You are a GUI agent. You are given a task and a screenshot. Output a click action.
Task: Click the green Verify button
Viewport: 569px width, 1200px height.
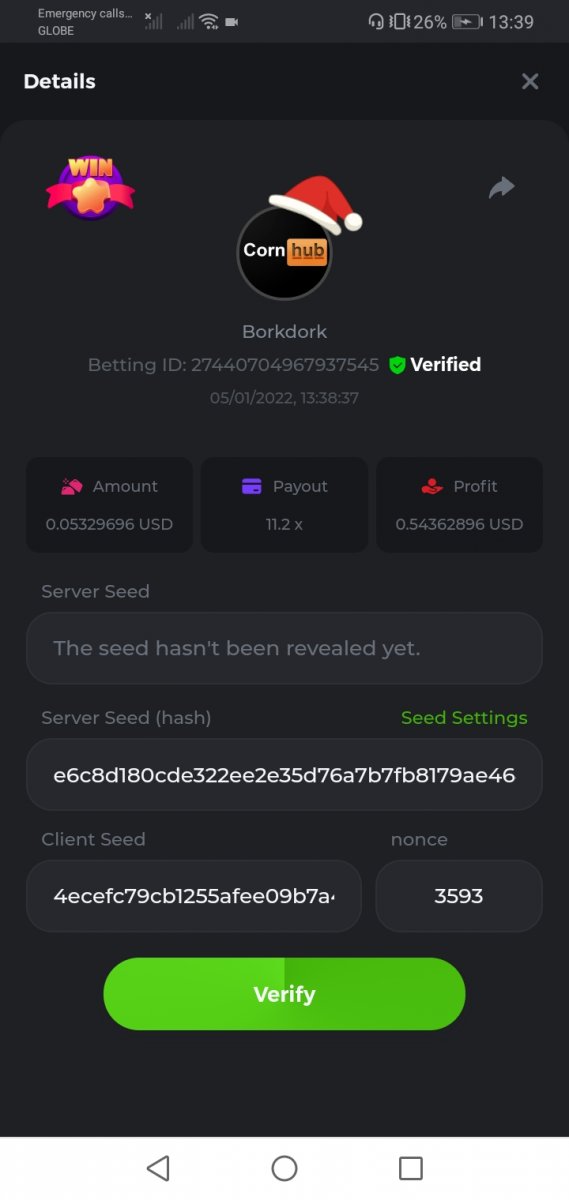point(284,994)
